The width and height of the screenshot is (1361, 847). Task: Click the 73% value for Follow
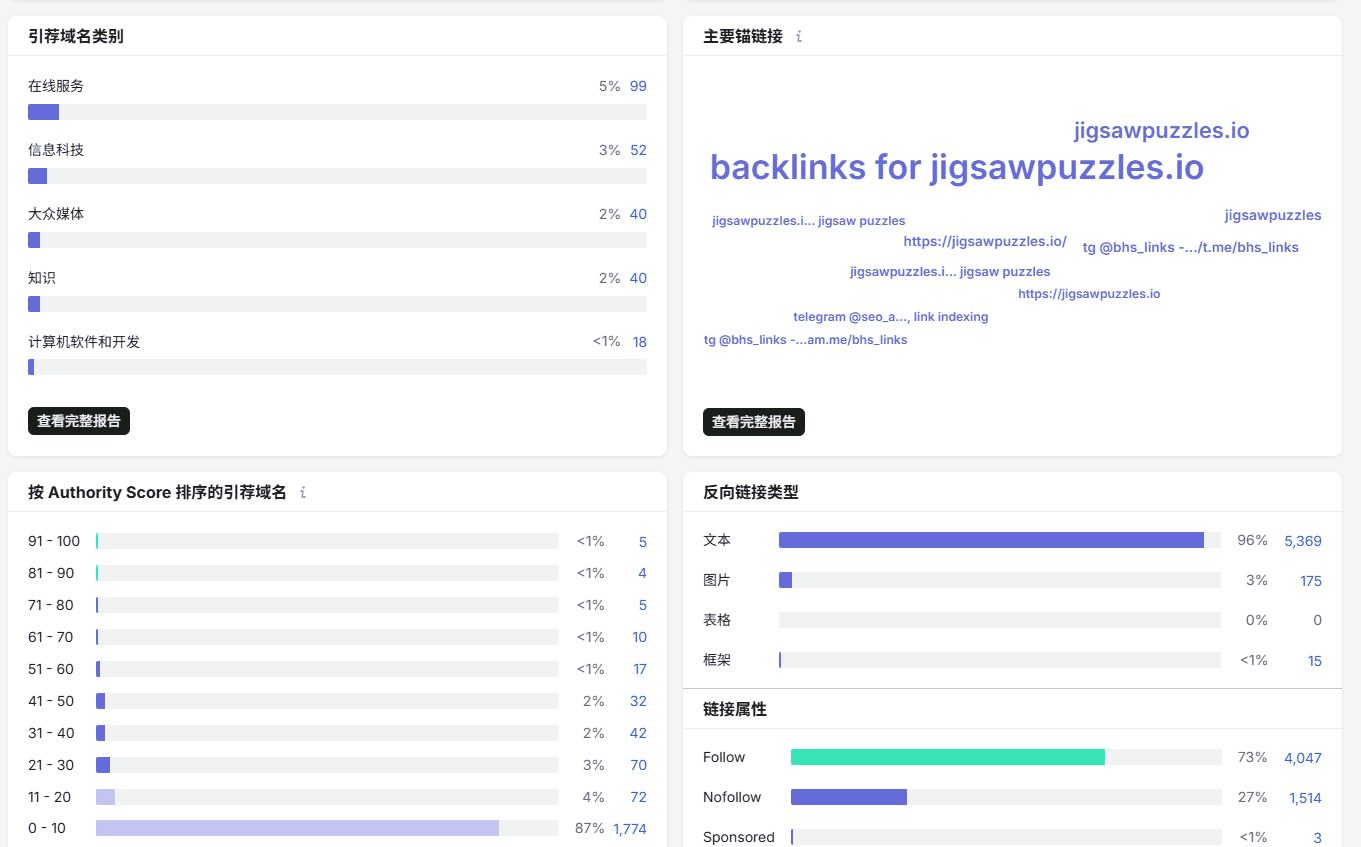coord(1253,758)
